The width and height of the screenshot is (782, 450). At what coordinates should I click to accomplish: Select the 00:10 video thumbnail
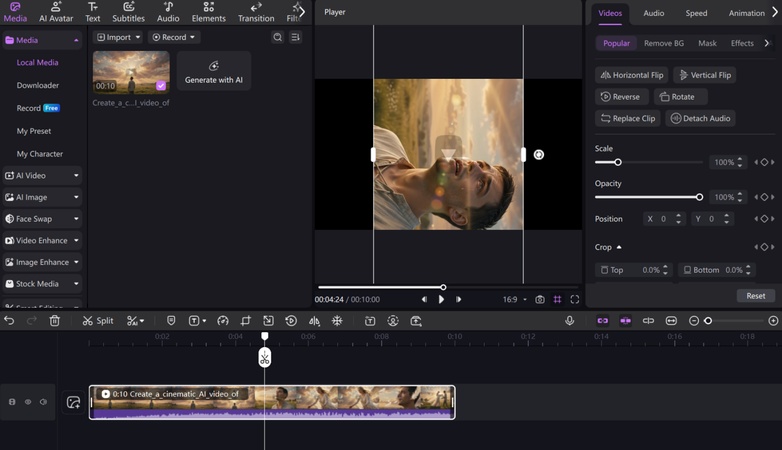click(x=131, y=72)
